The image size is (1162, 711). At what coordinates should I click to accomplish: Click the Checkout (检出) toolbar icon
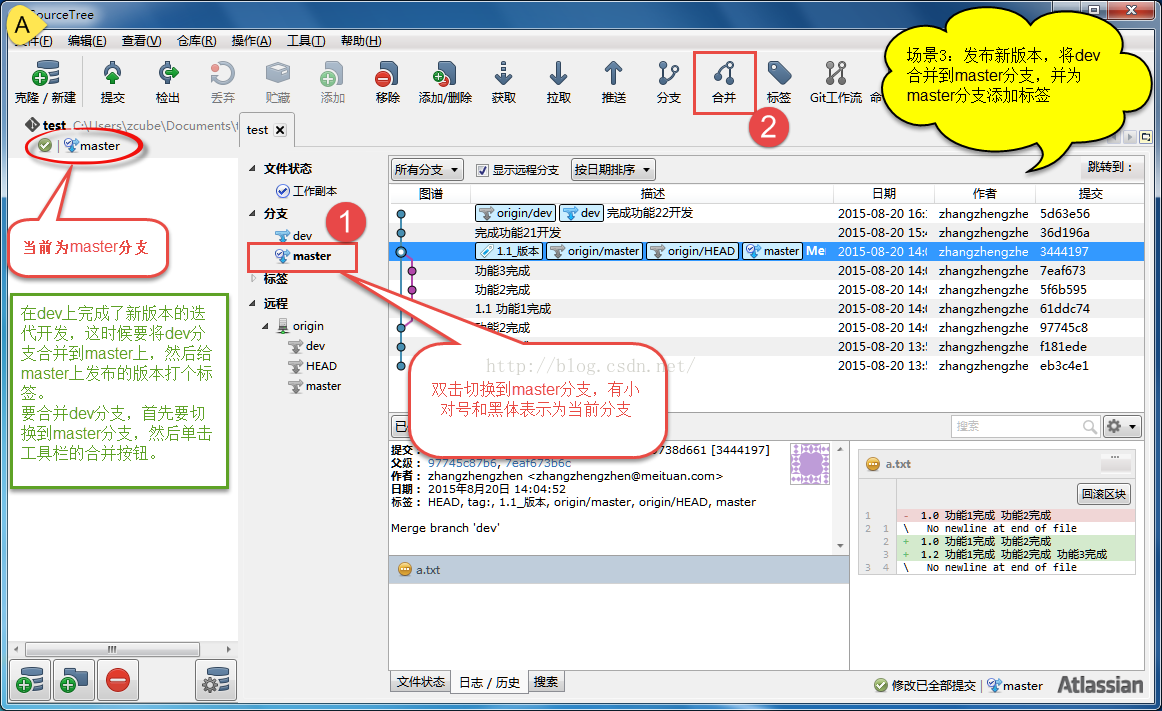[167, 82]
